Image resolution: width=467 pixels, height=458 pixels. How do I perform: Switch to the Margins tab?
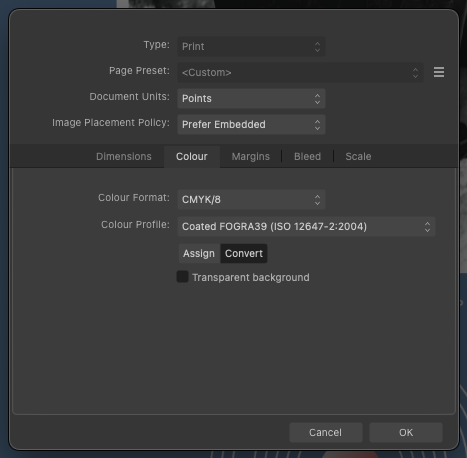pyautogui.click(x=251, y=156)
